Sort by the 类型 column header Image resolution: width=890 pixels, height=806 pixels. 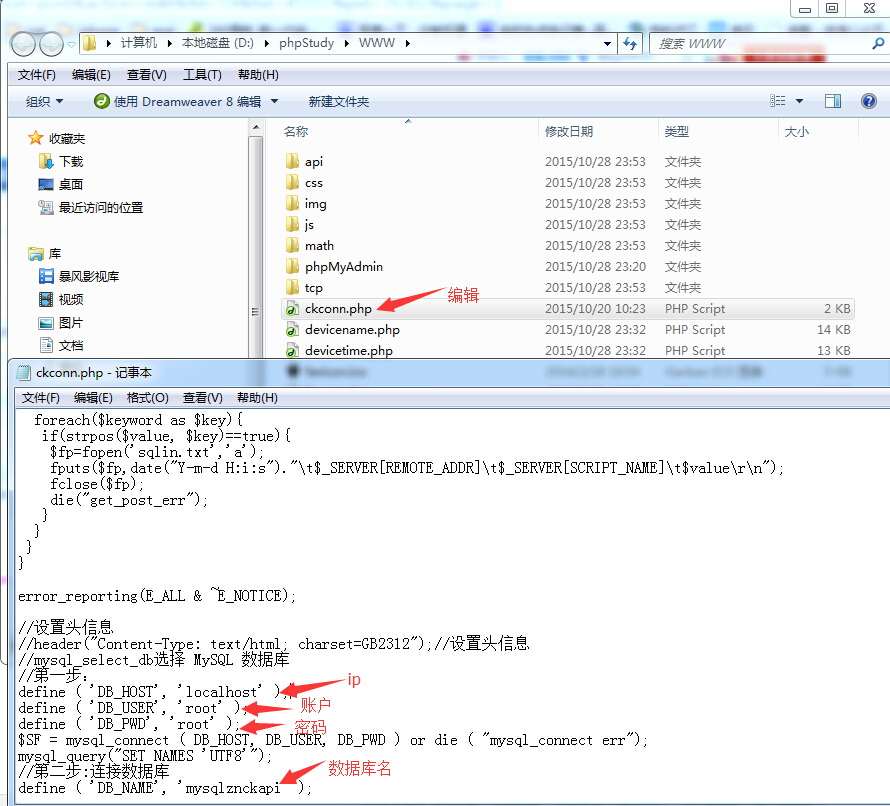click(x=677, y=132)
